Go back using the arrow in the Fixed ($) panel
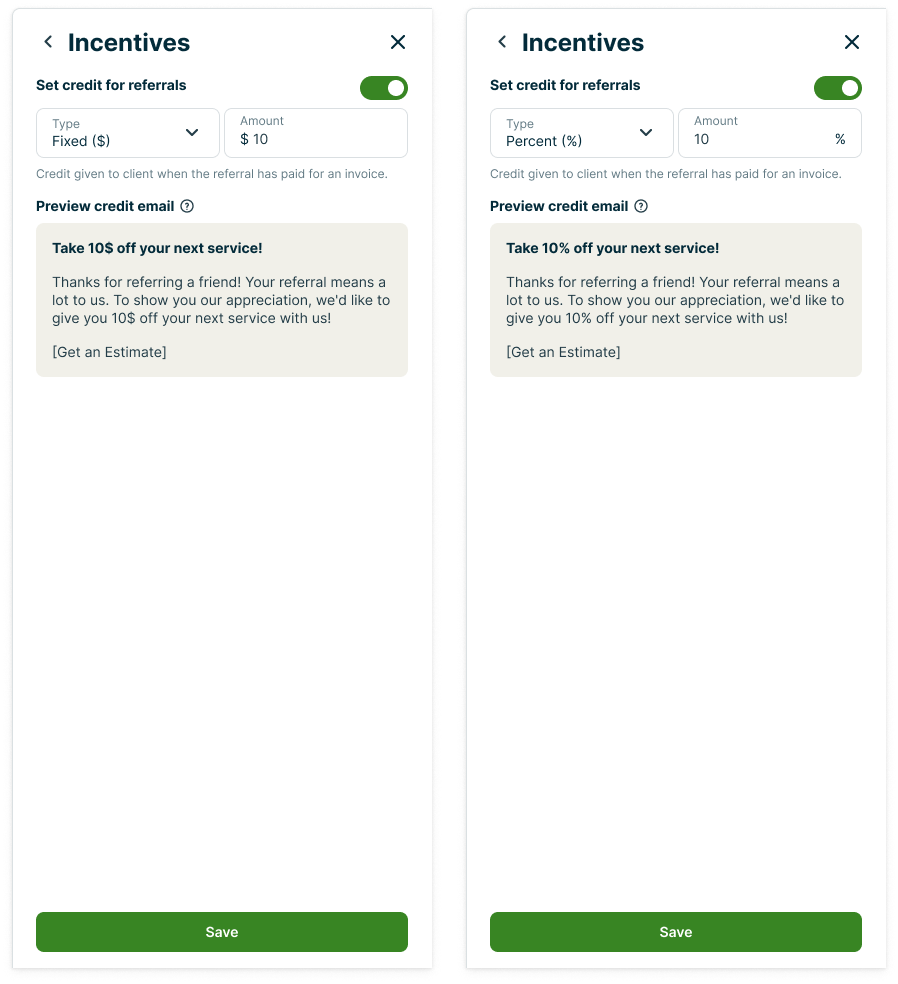 (48, 42)
